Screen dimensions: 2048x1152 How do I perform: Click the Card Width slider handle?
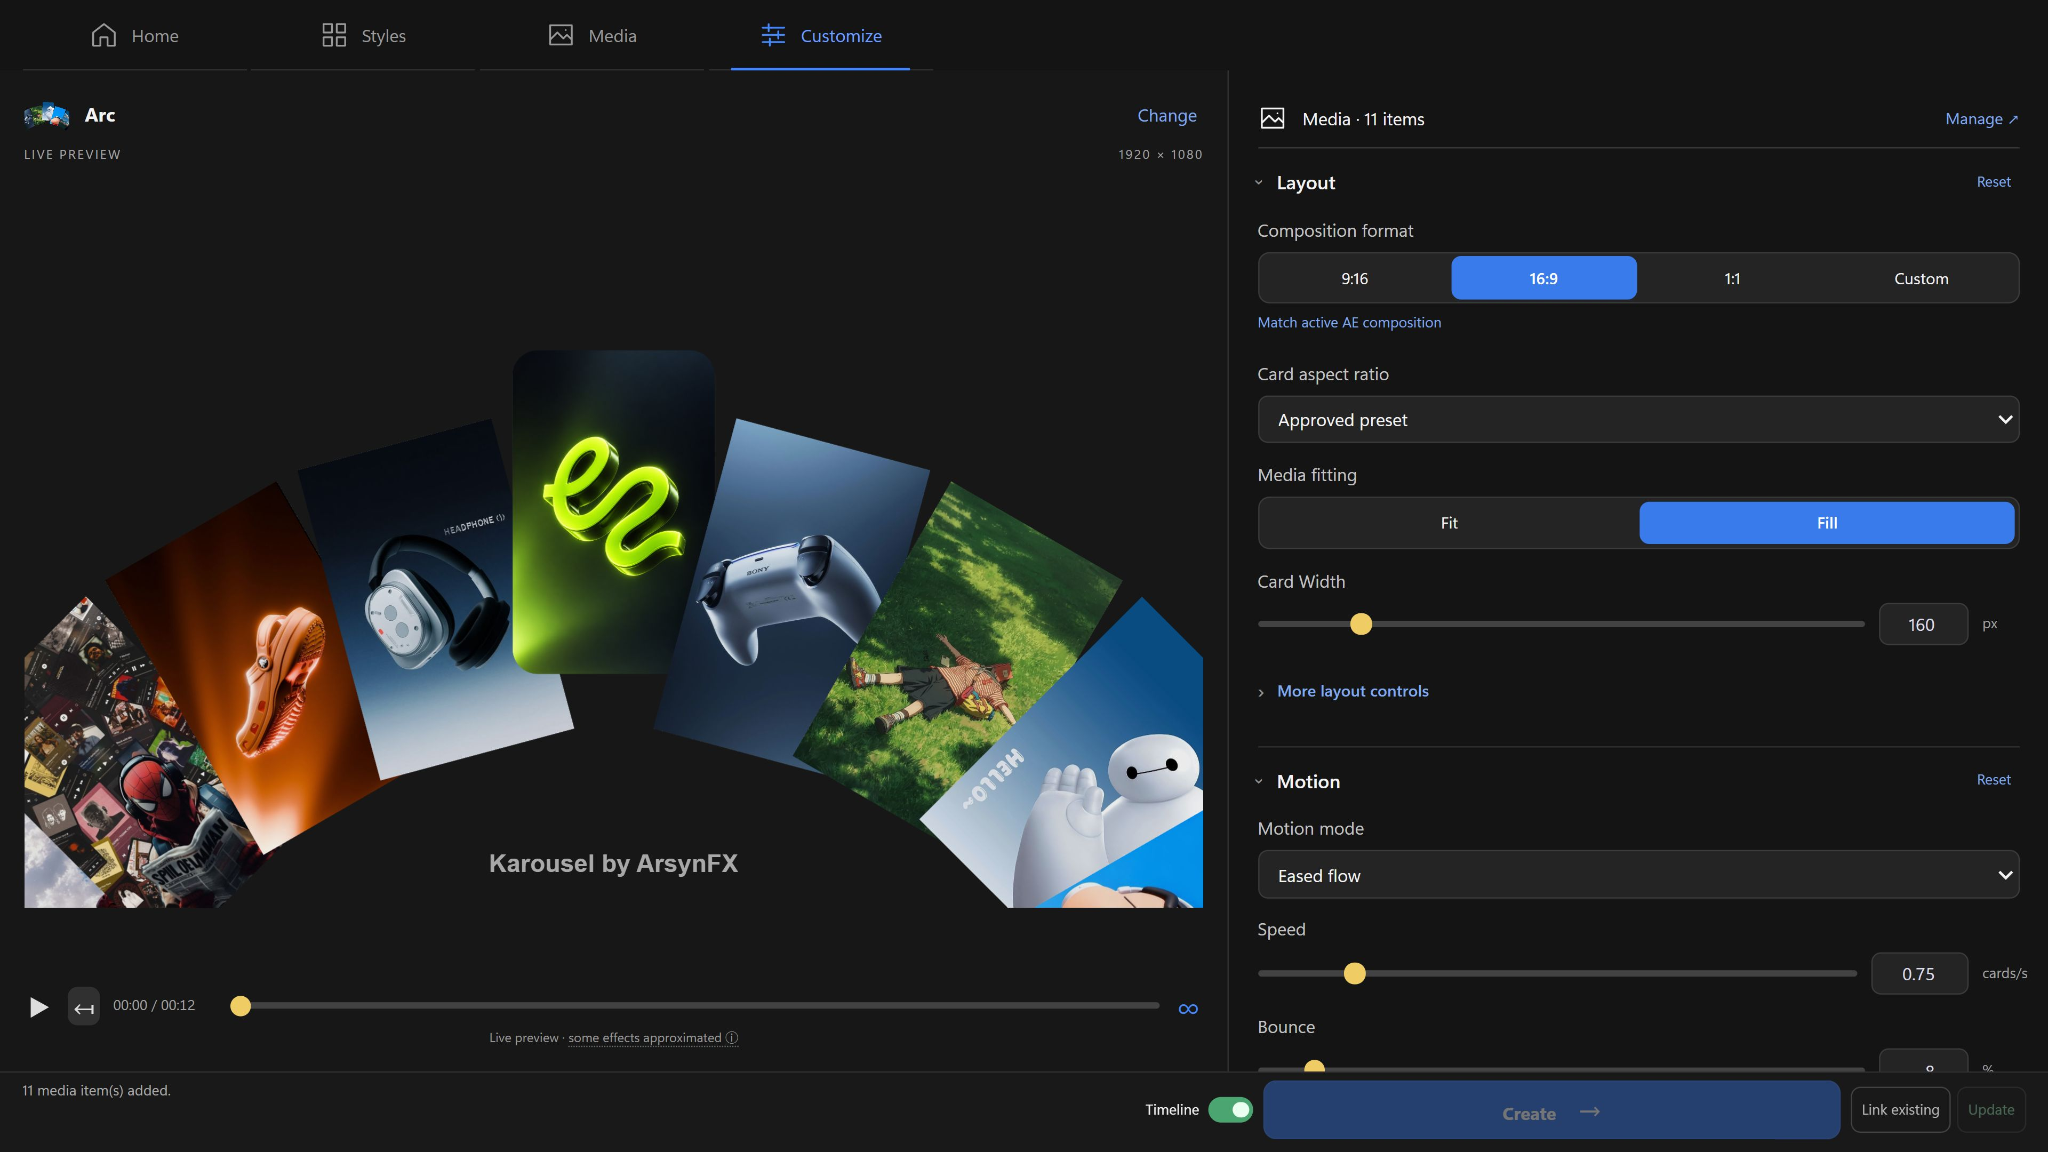(1361, 624)
